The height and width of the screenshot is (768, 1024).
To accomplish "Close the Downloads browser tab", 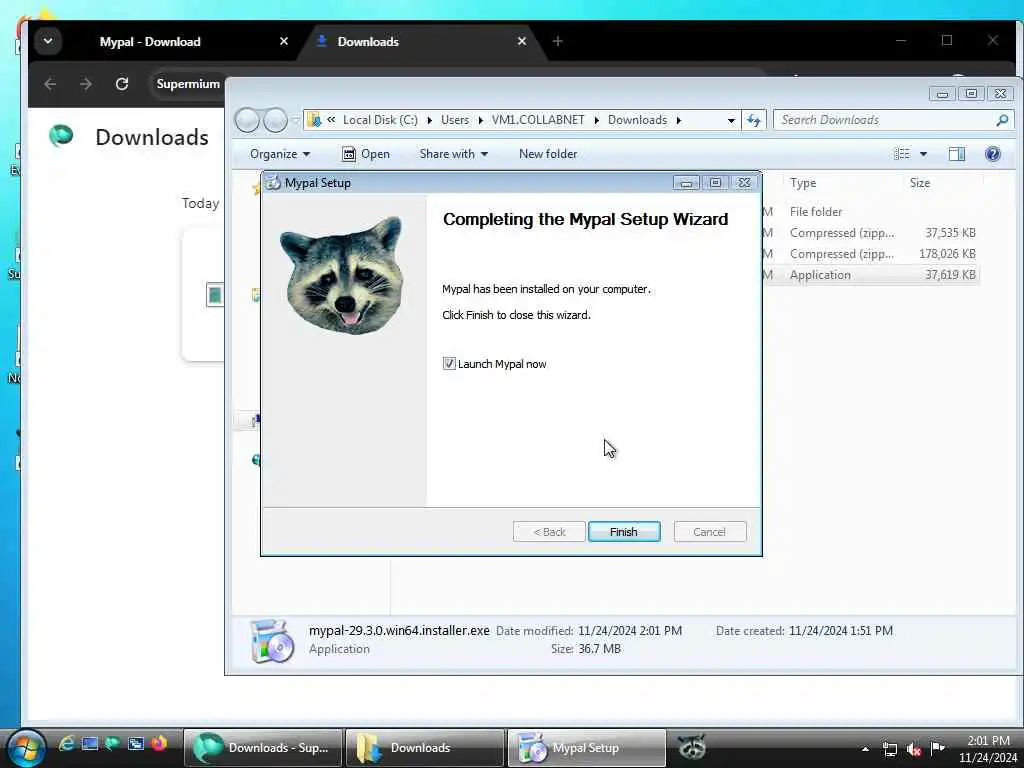I will click(x=522, y=41).
